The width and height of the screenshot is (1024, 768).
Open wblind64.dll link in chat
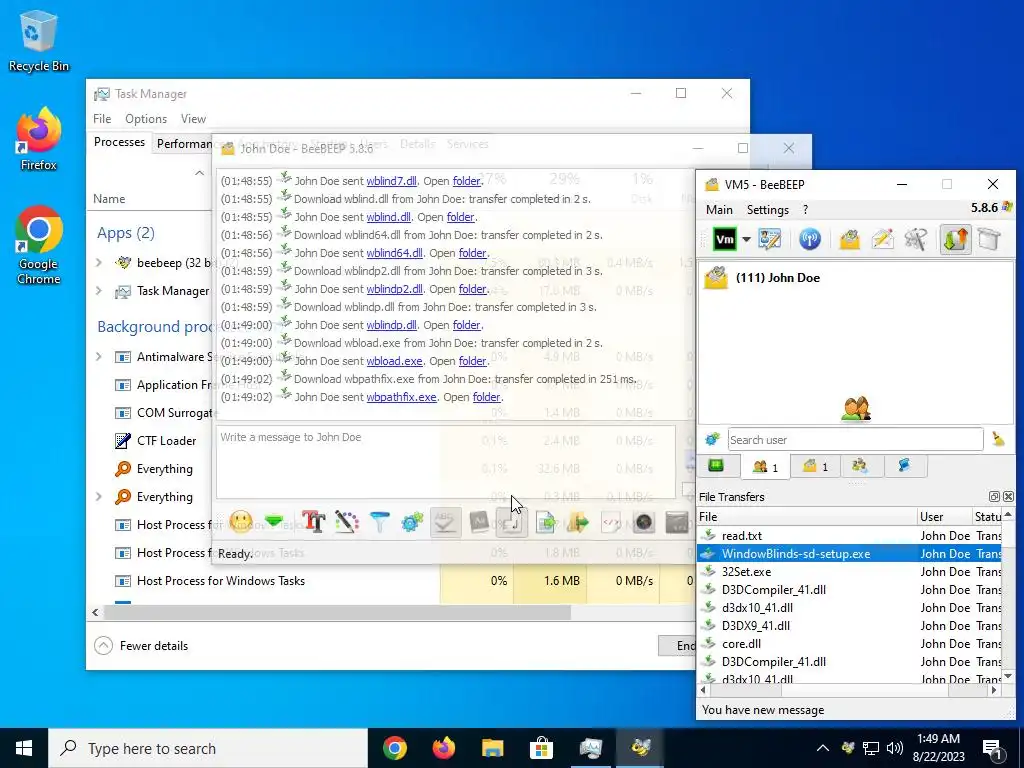pyautogui.click(x=394, y=253)
